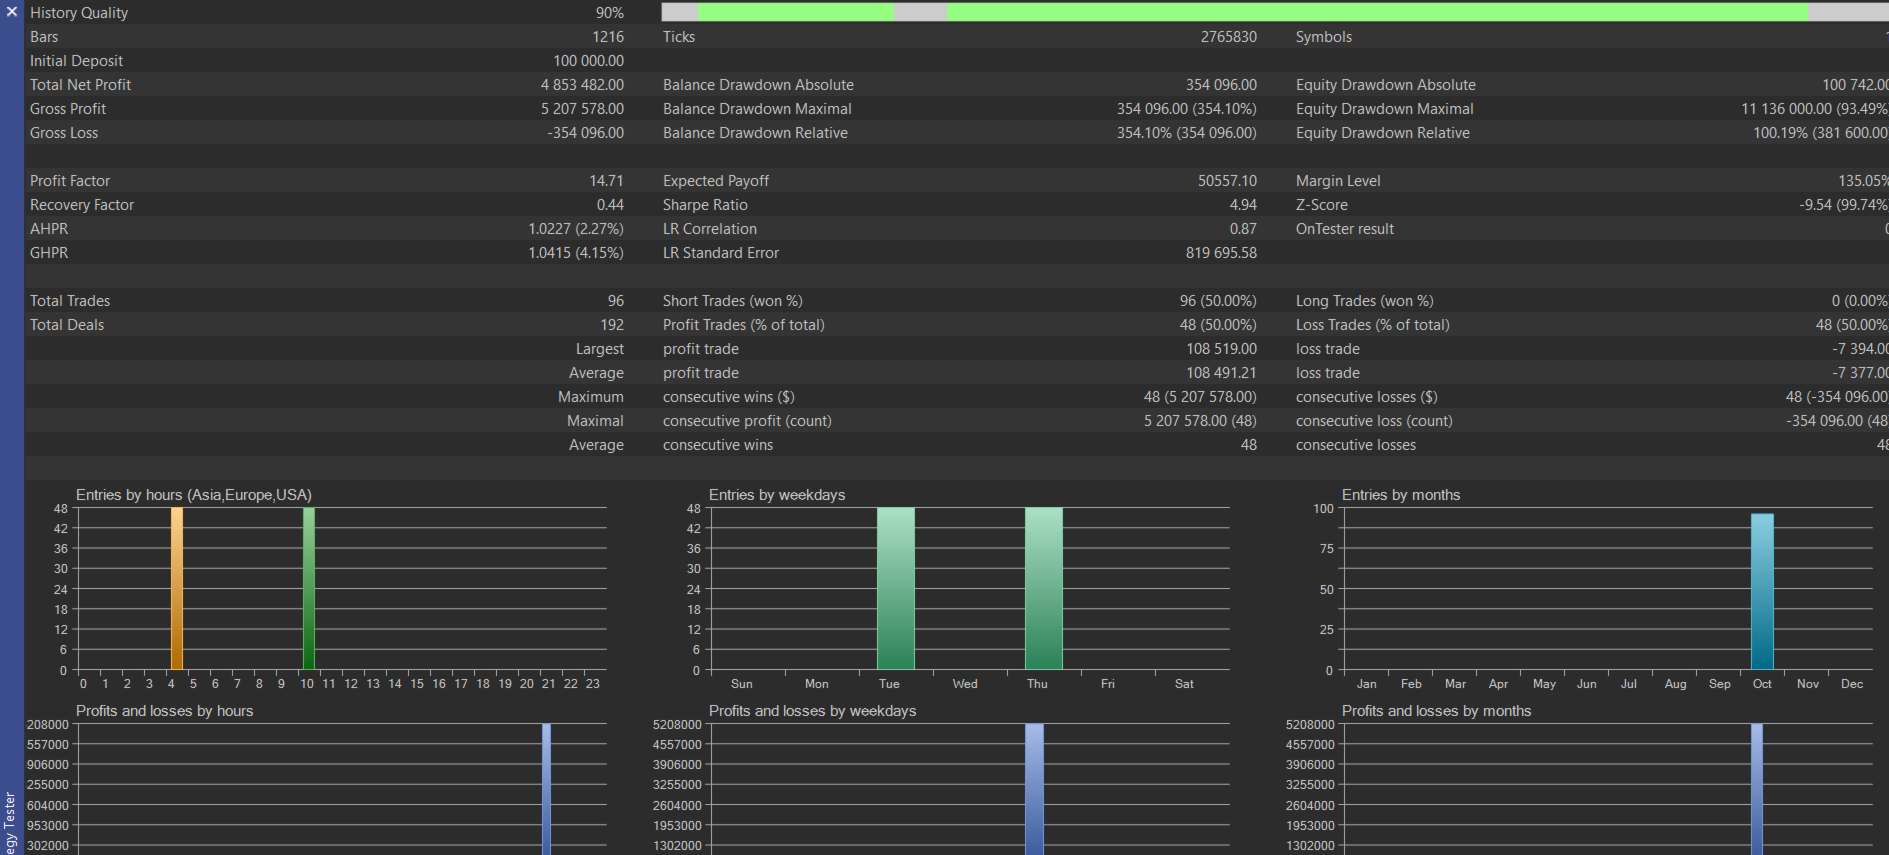Viewport: 1889px width, 855px height.
Task: Click the long green History Quality bar segment
Action: (x=1376, y=12)
